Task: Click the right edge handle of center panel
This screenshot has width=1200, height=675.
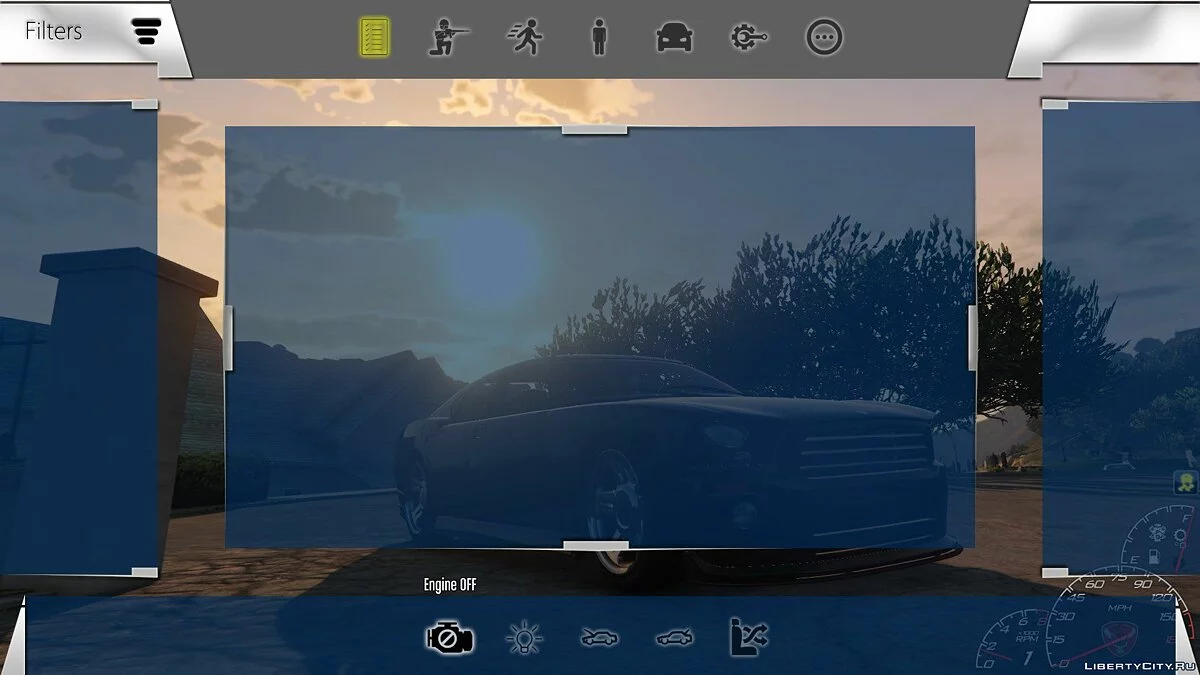Action: (972, 338)
